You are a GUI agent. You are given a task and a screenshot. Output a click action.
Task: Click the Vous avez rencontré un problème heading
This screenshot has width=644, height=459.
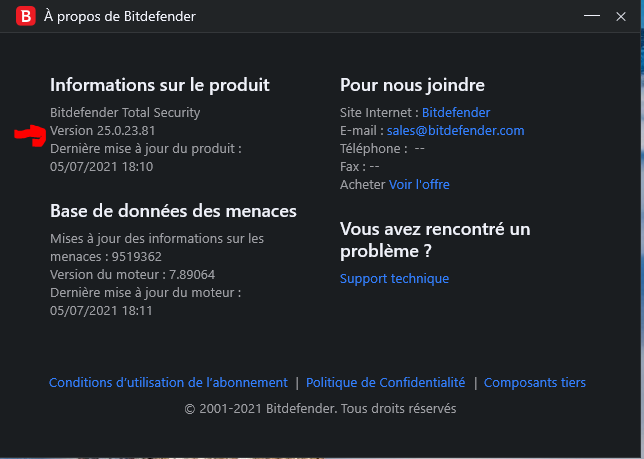(x=435, y=240)
